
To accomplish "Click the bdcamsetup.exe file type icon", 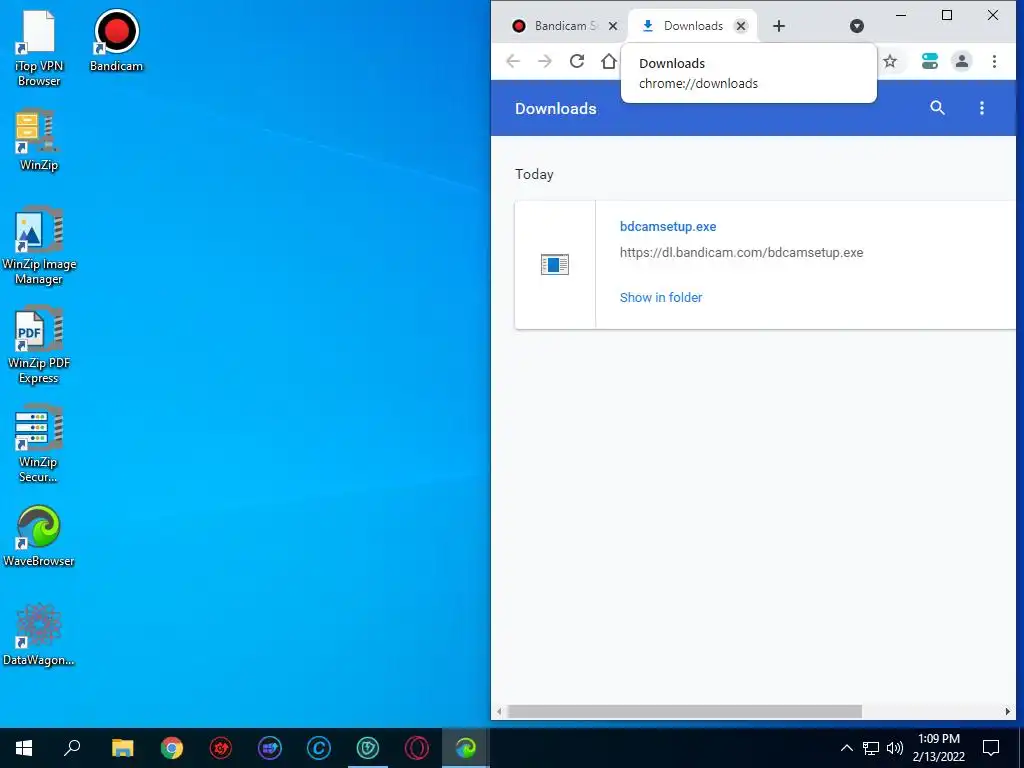I will [554, 264].
